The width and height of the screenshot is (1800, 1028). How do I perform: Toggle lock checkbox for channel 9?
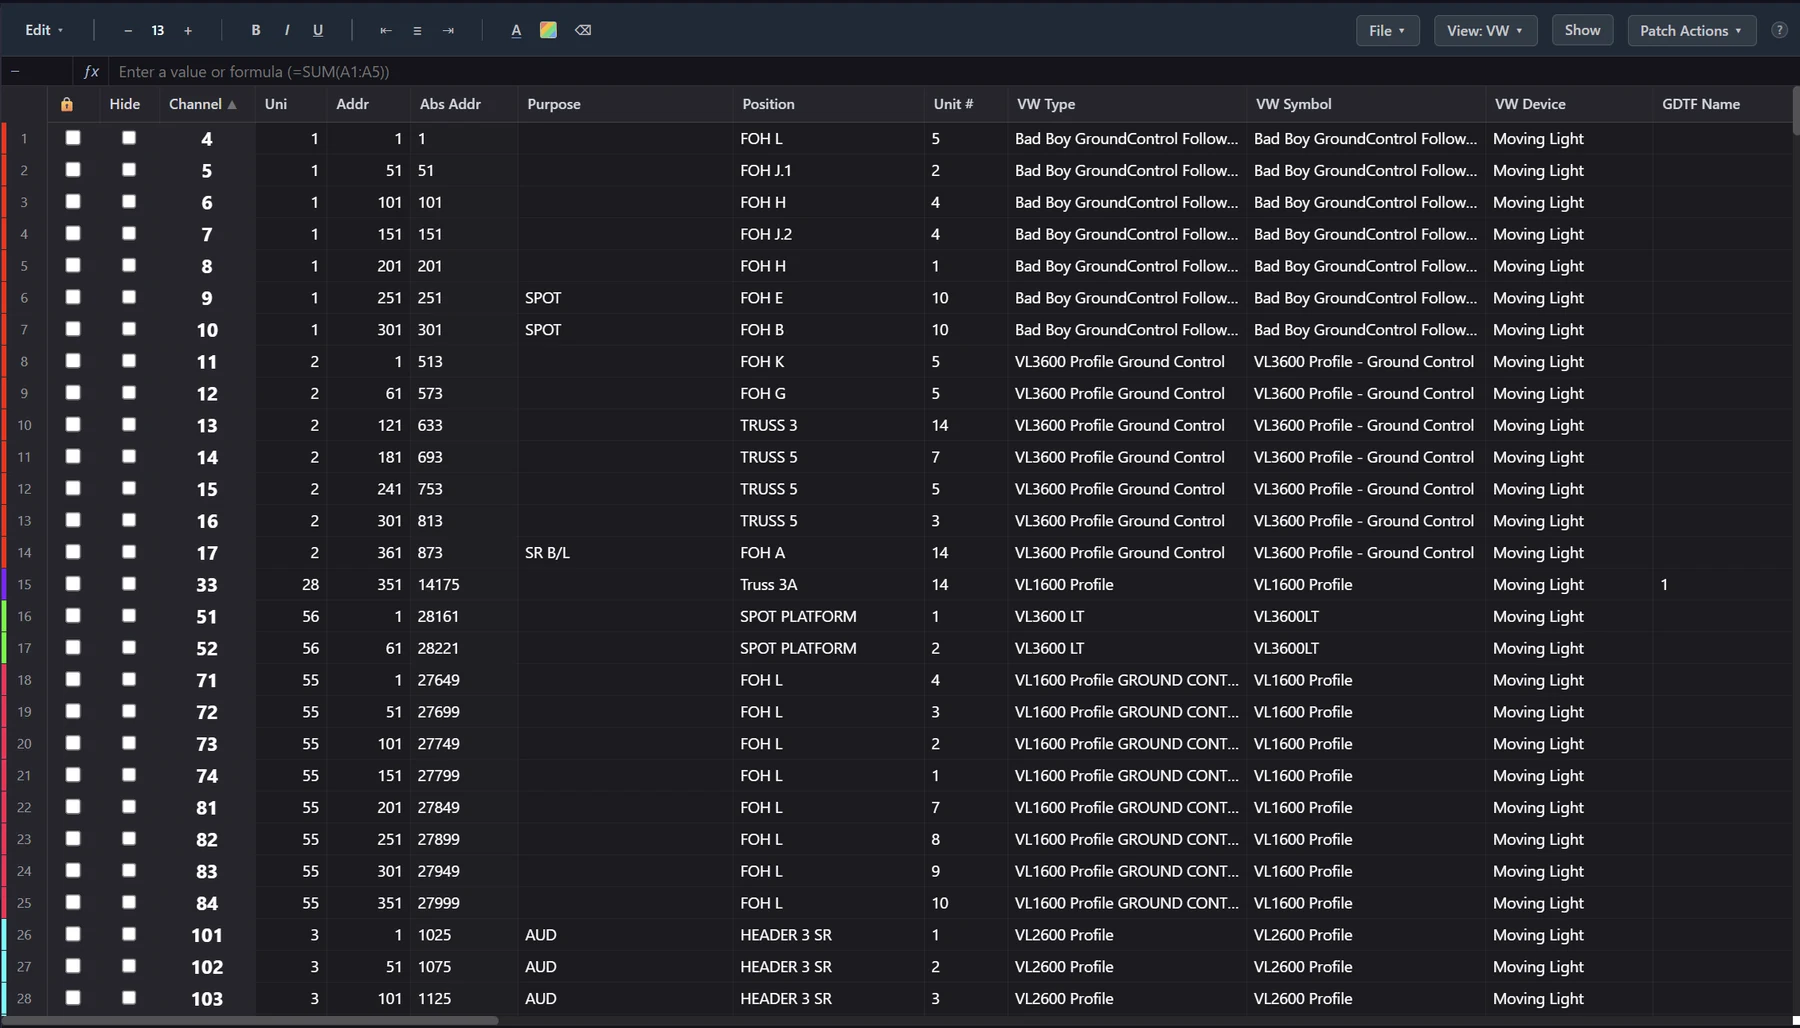coord(73,297)
